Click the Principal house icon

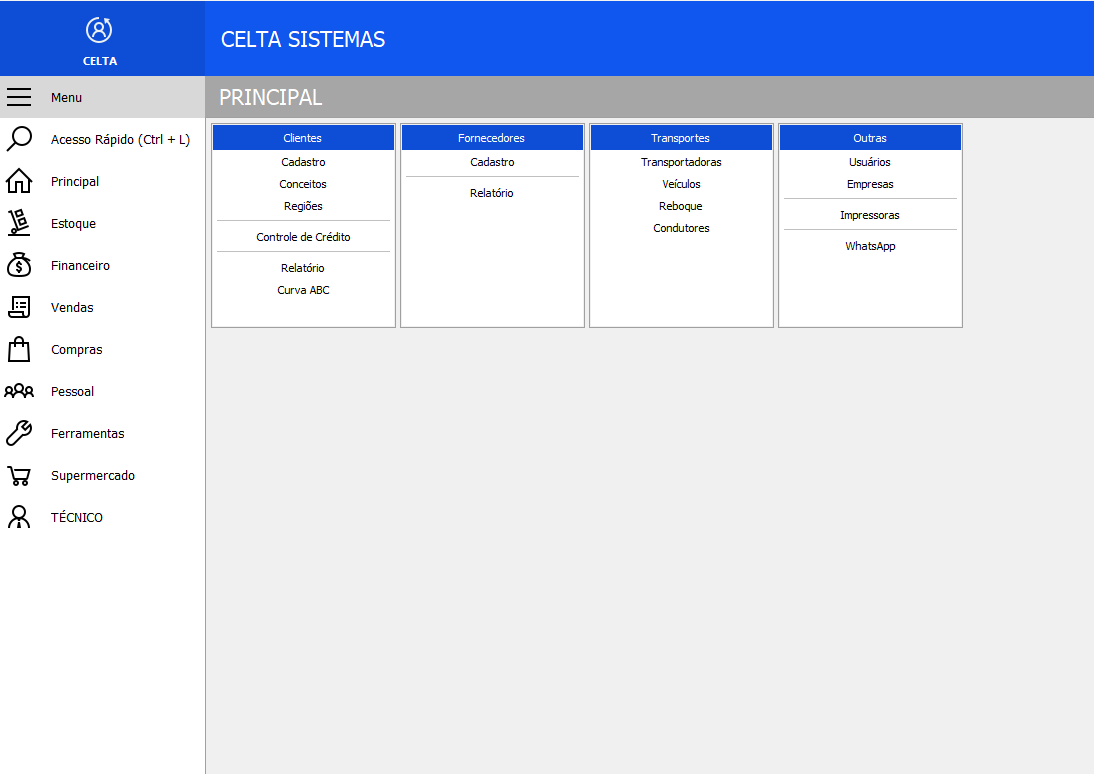[19, 181]
